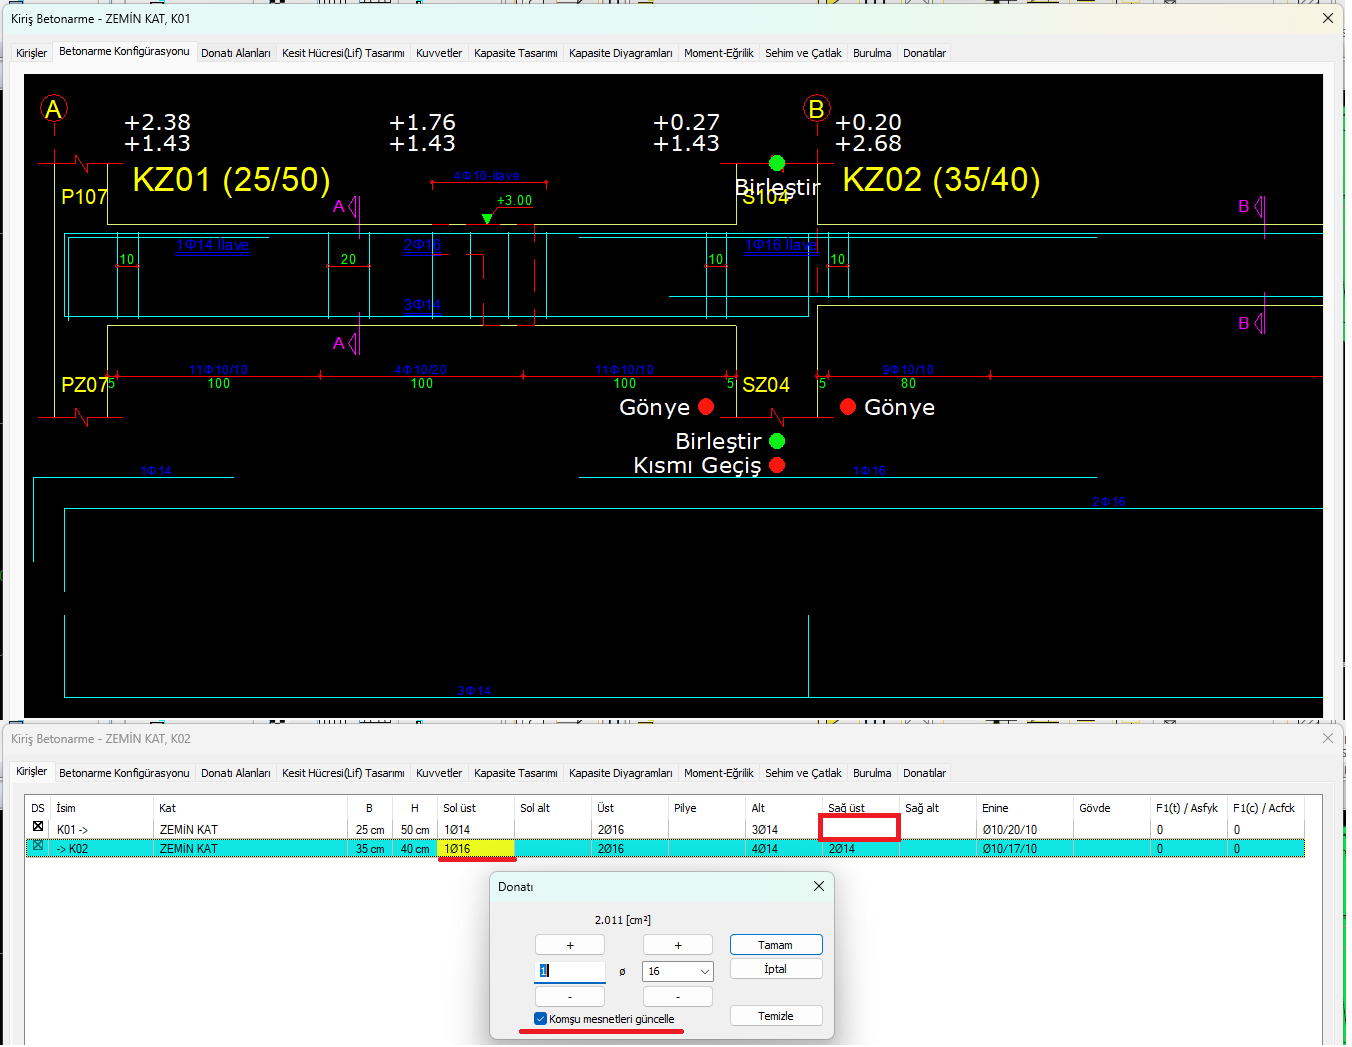1352x1047 pixels.
Task: Open Donatılar tab in K01 window
Action: (x=924, y=53)
